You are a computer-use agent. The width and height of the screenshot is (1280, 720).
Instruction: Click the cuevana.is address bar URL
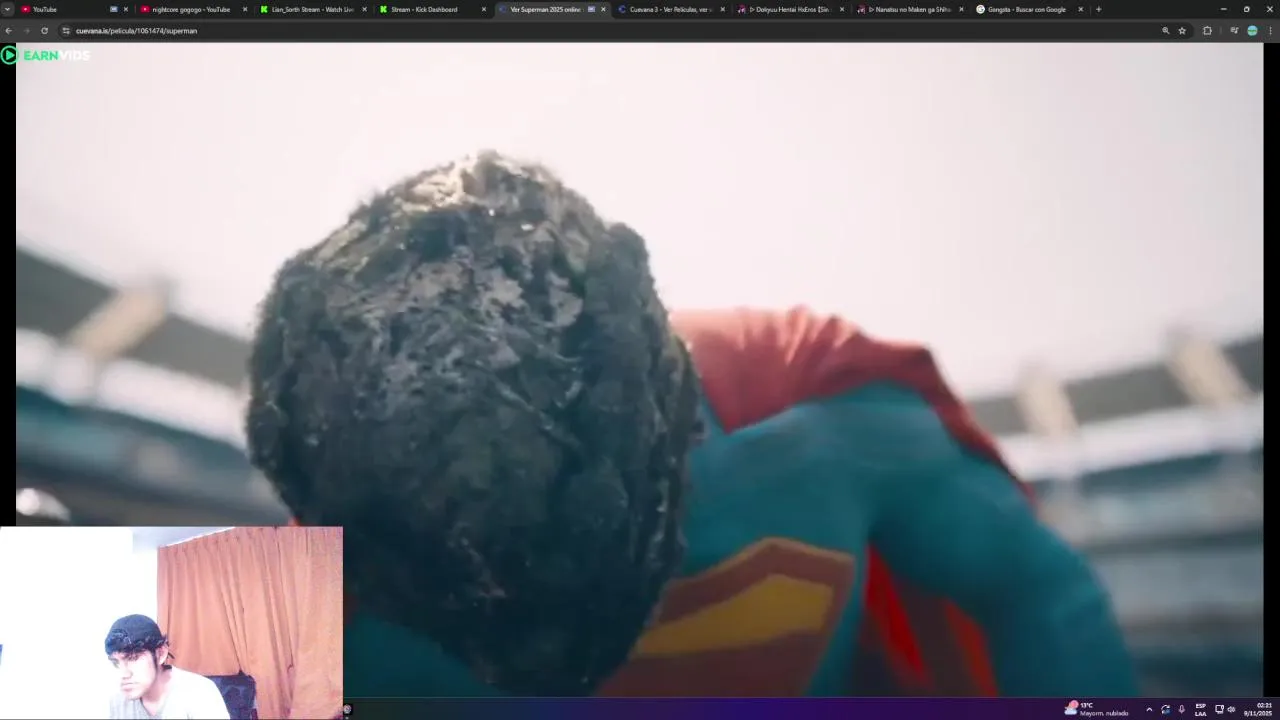[x=136, y=31]
